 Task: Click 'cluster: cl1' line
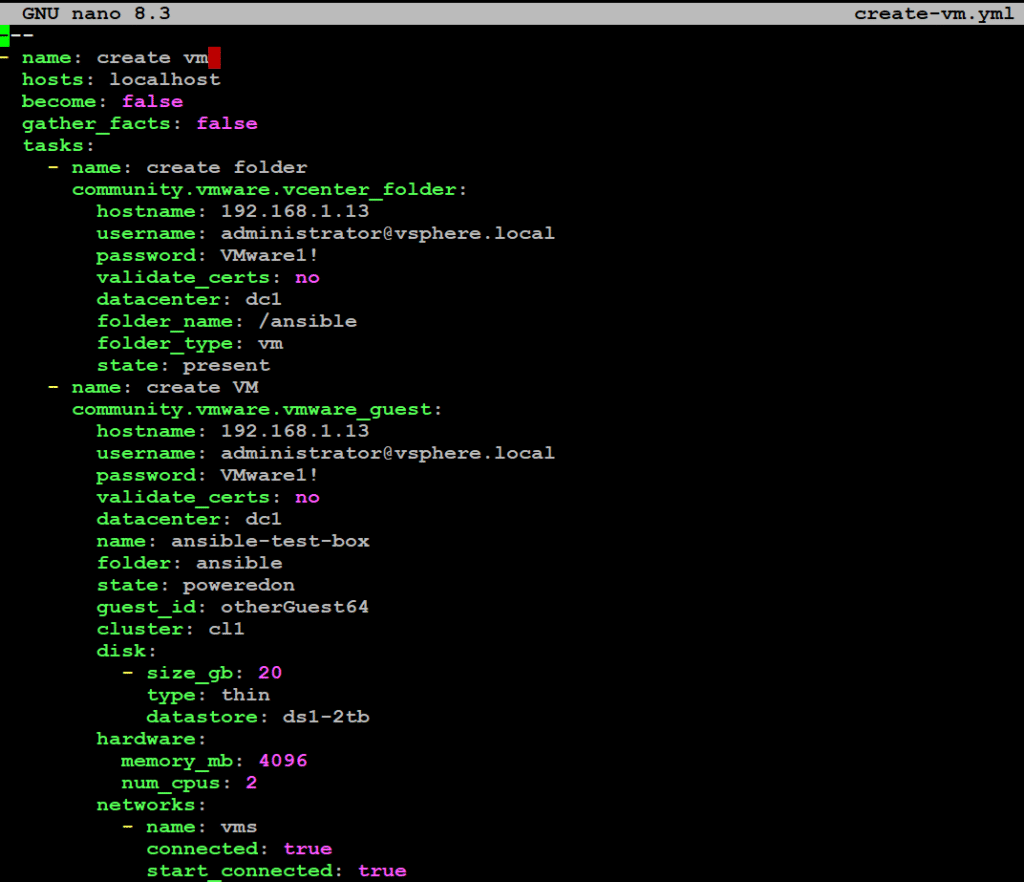170,629
